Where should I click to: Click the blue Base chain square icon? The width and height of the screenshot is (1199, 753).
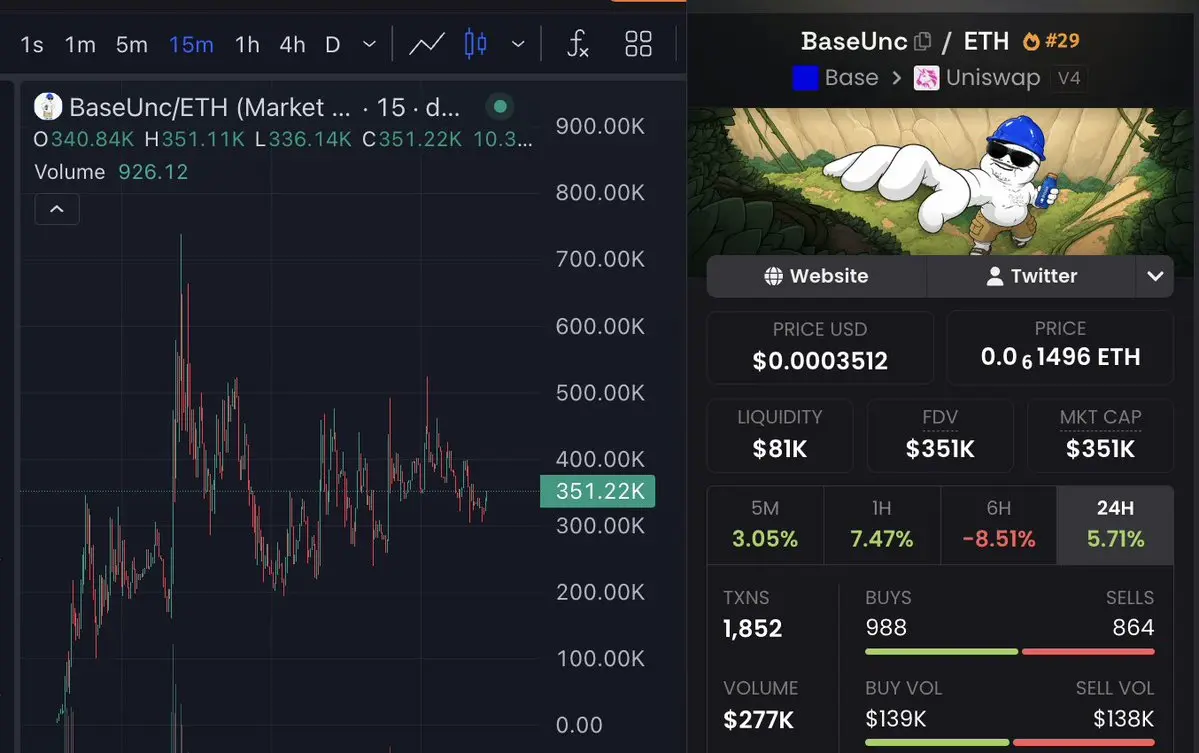click(x=805, y=78)
